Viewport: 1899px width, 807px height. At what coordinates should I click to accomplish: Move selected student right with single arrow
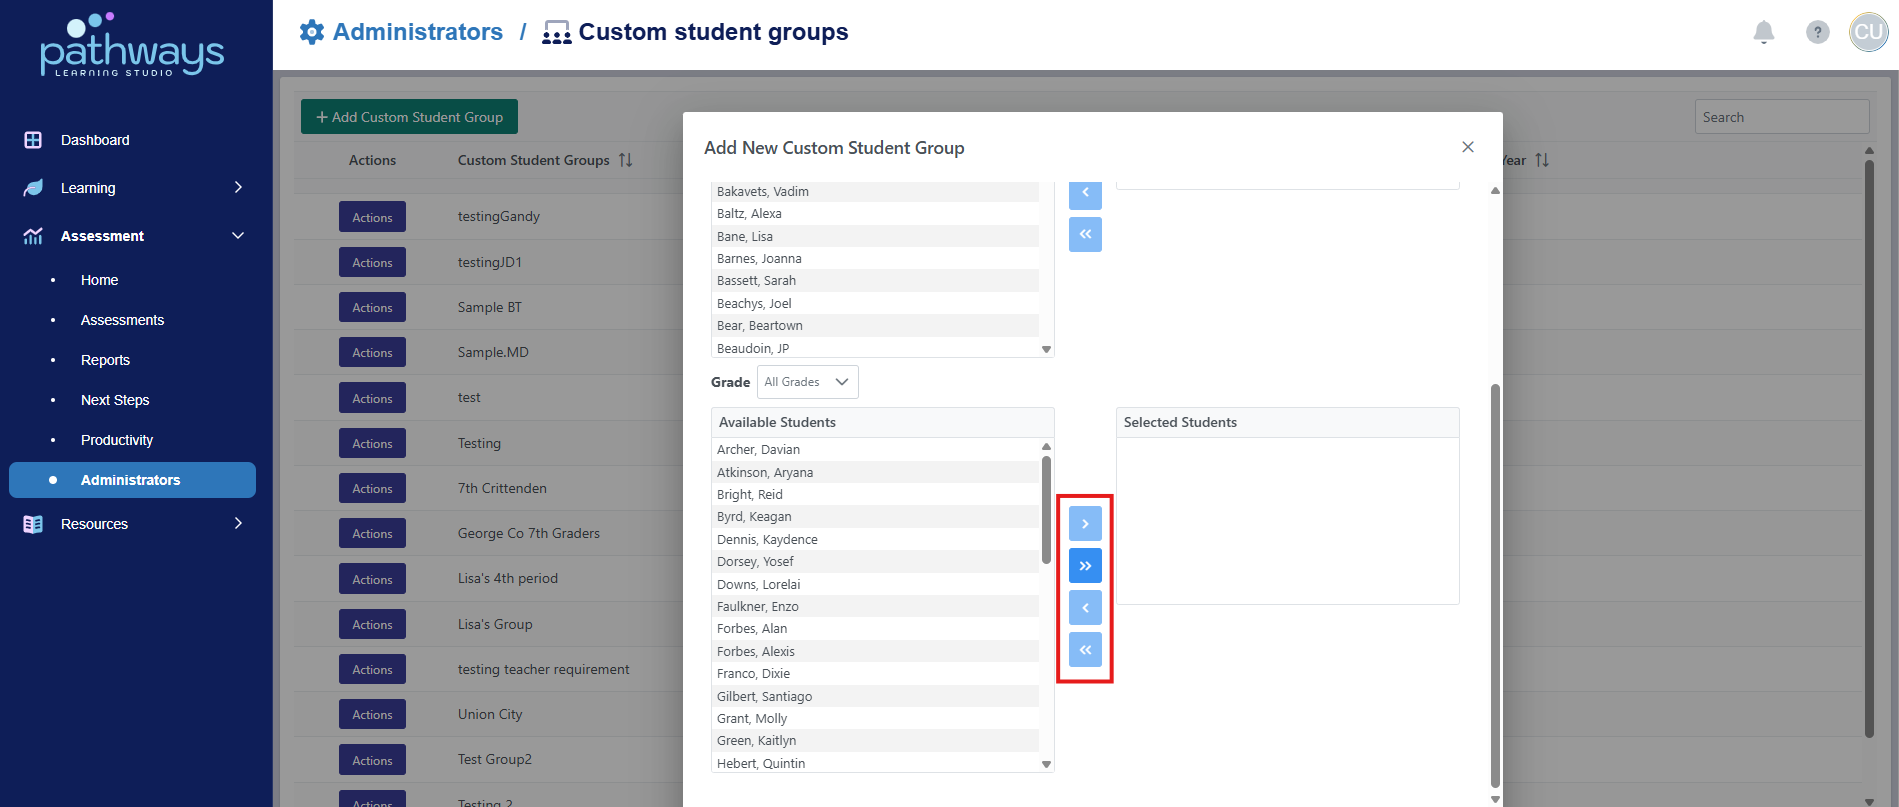pyautogui.click(x=1085, y=524)
